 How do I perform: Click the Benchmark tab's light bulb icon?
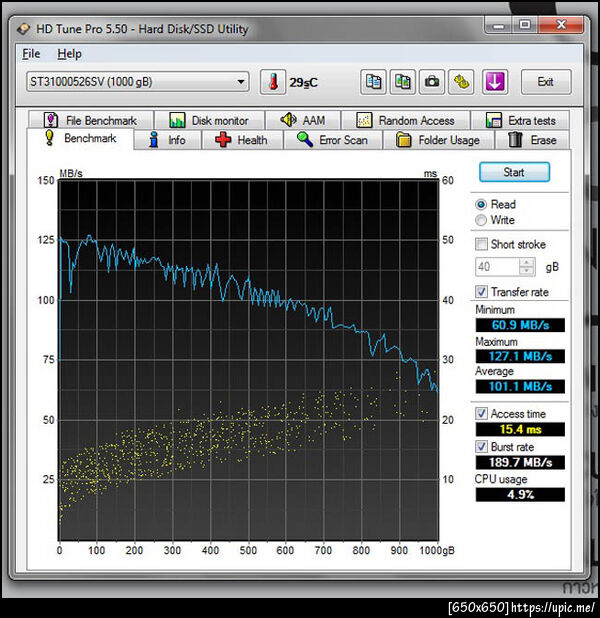coord(49,138)
